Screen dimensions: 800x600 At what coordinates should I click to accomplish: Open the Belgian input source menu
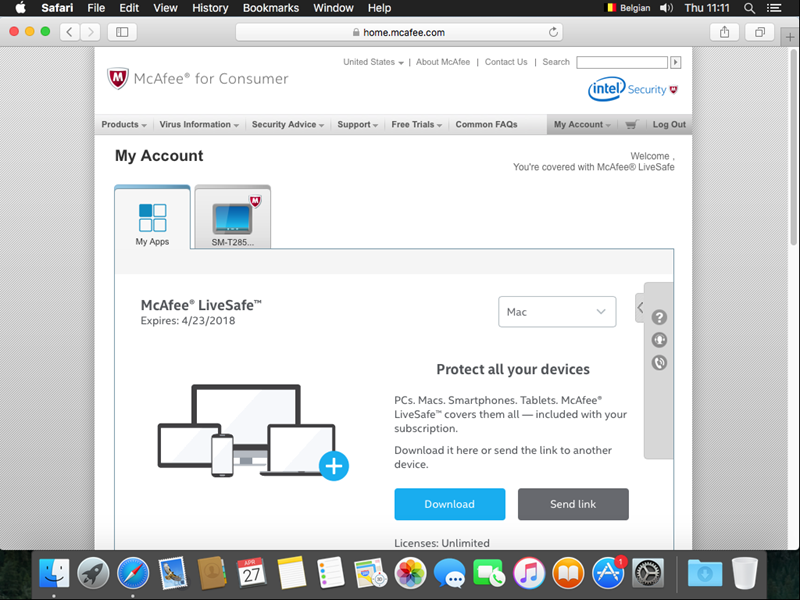(x=627, y=8)
